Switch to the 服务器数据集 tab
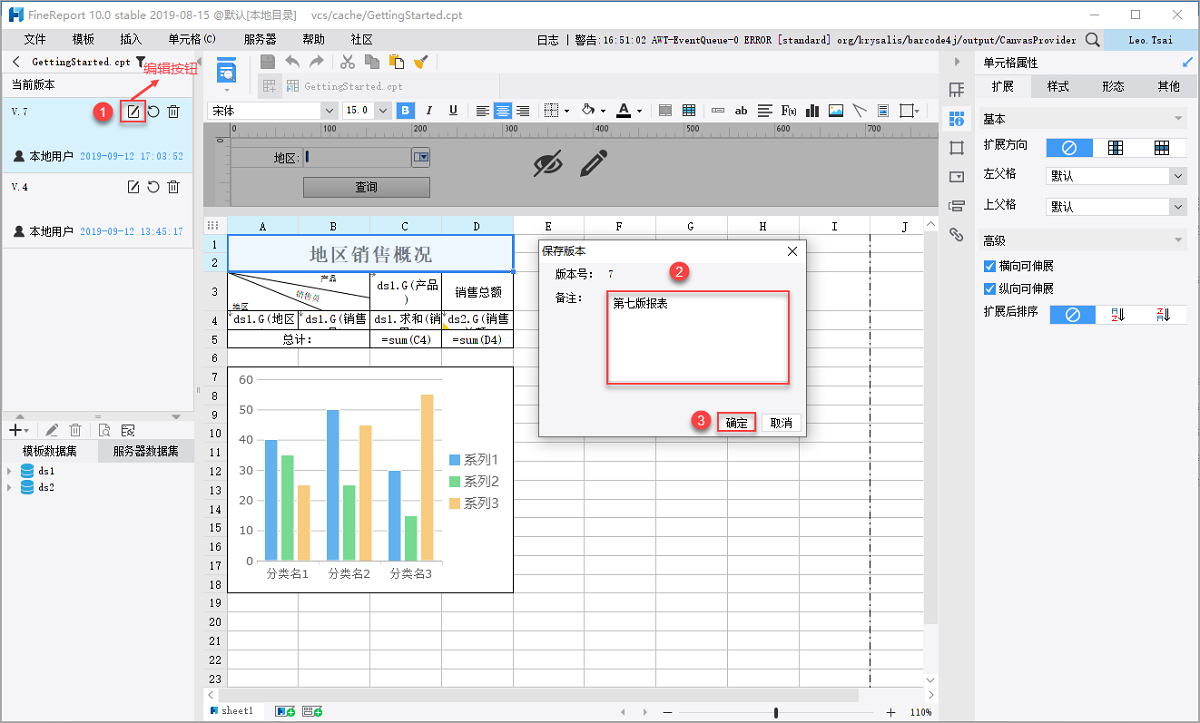This screenshot has width=1200, height=723. 145,452
